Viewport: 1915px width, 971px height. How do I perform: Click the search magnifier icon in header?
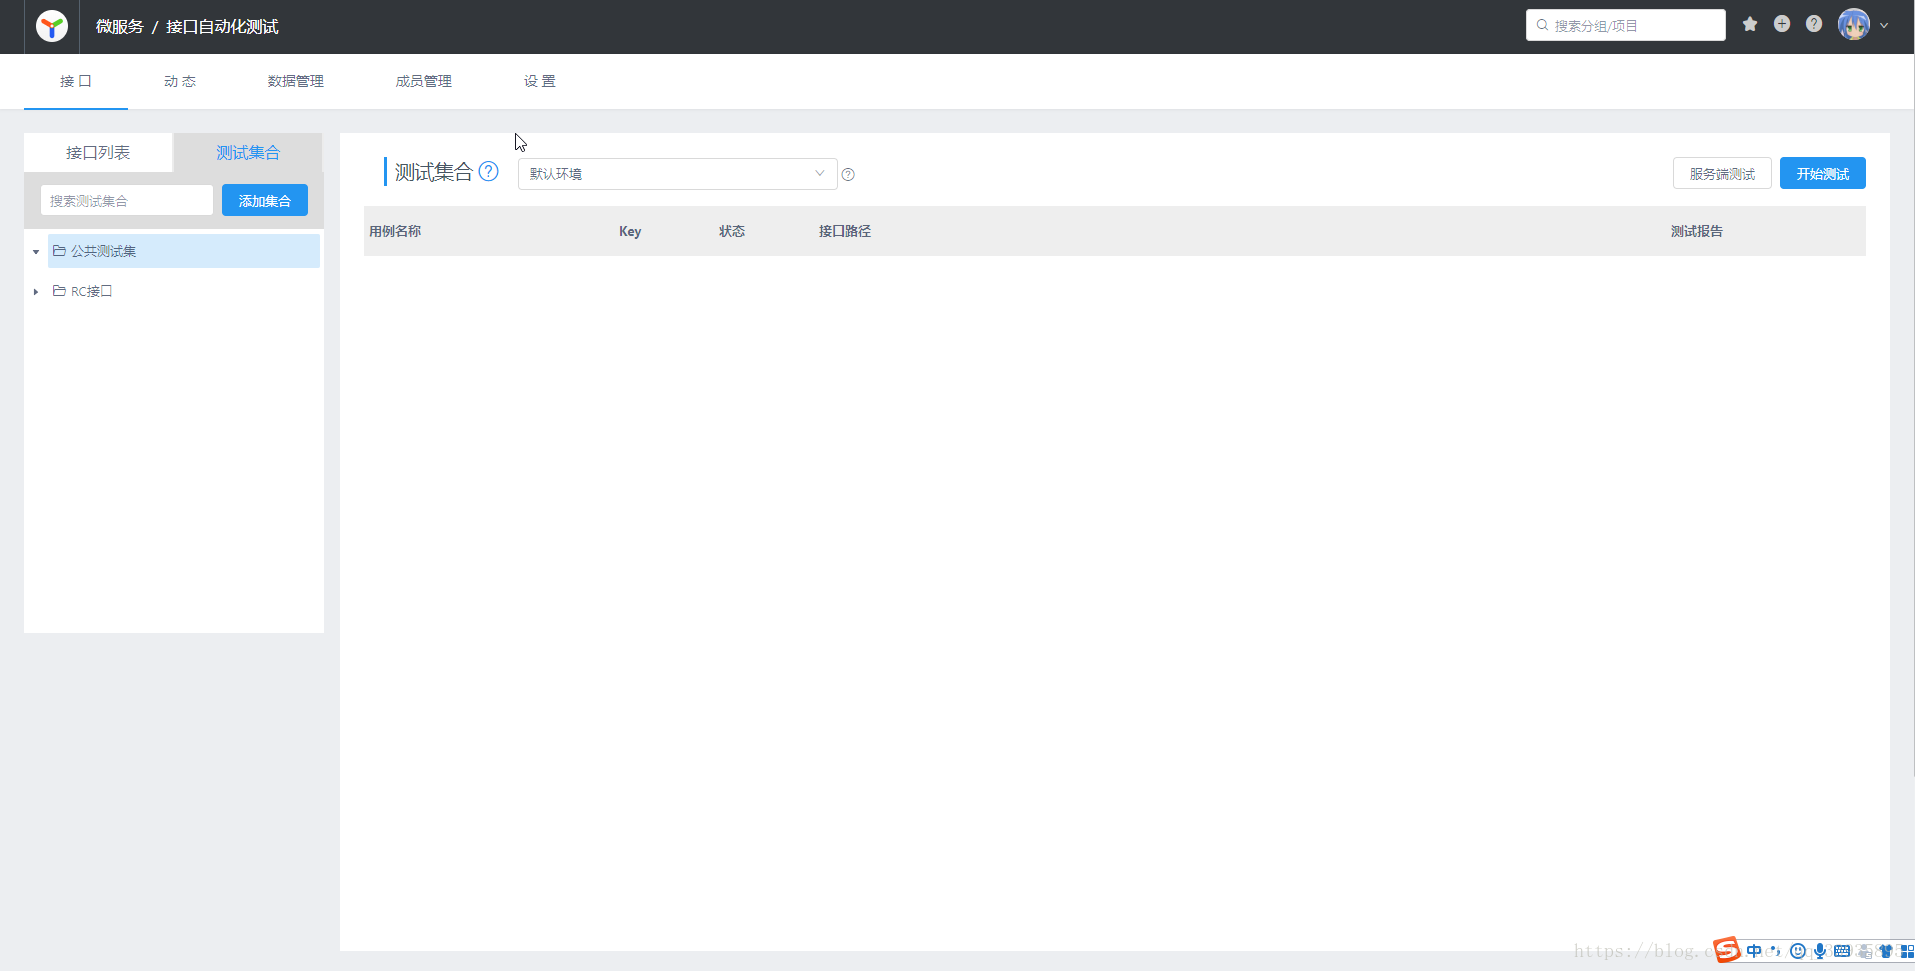pos(1543,25)
